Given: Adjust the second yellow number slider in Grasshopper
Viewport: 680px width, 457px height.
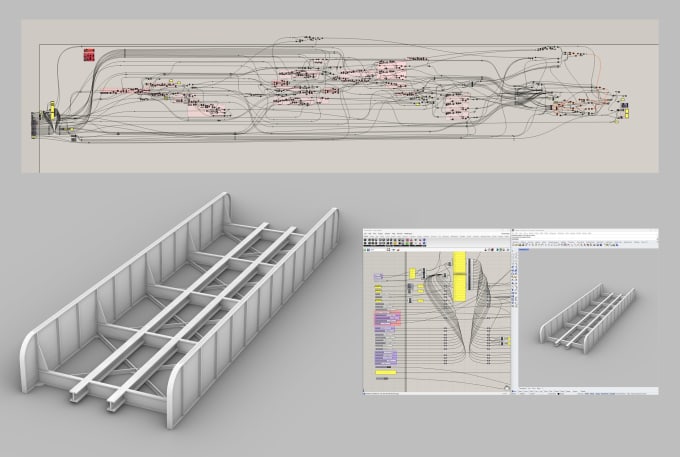Looking at the screenshot, I should pyautogui.click(x=378, y=291).
